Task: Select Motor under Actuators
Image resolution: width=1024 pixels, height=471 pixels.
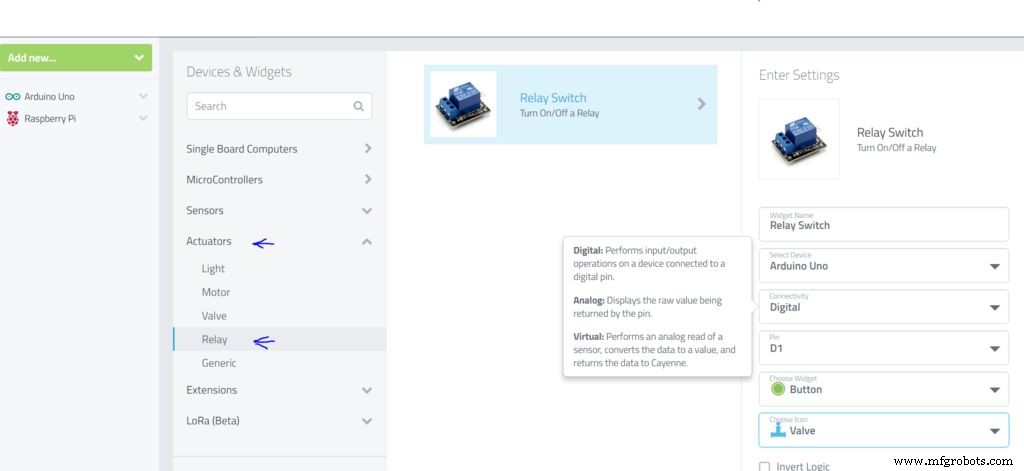Action: coord(216,292)
